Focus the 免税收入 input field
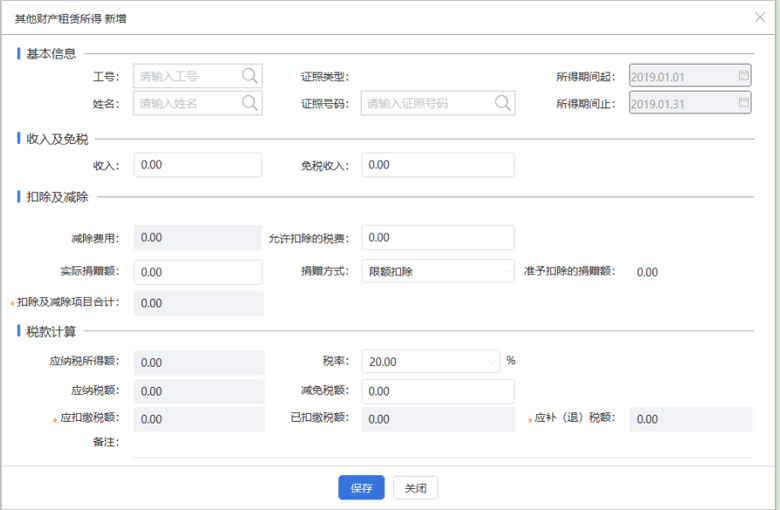The height and width of the screenshot is (510, 780). coord(437,165)
